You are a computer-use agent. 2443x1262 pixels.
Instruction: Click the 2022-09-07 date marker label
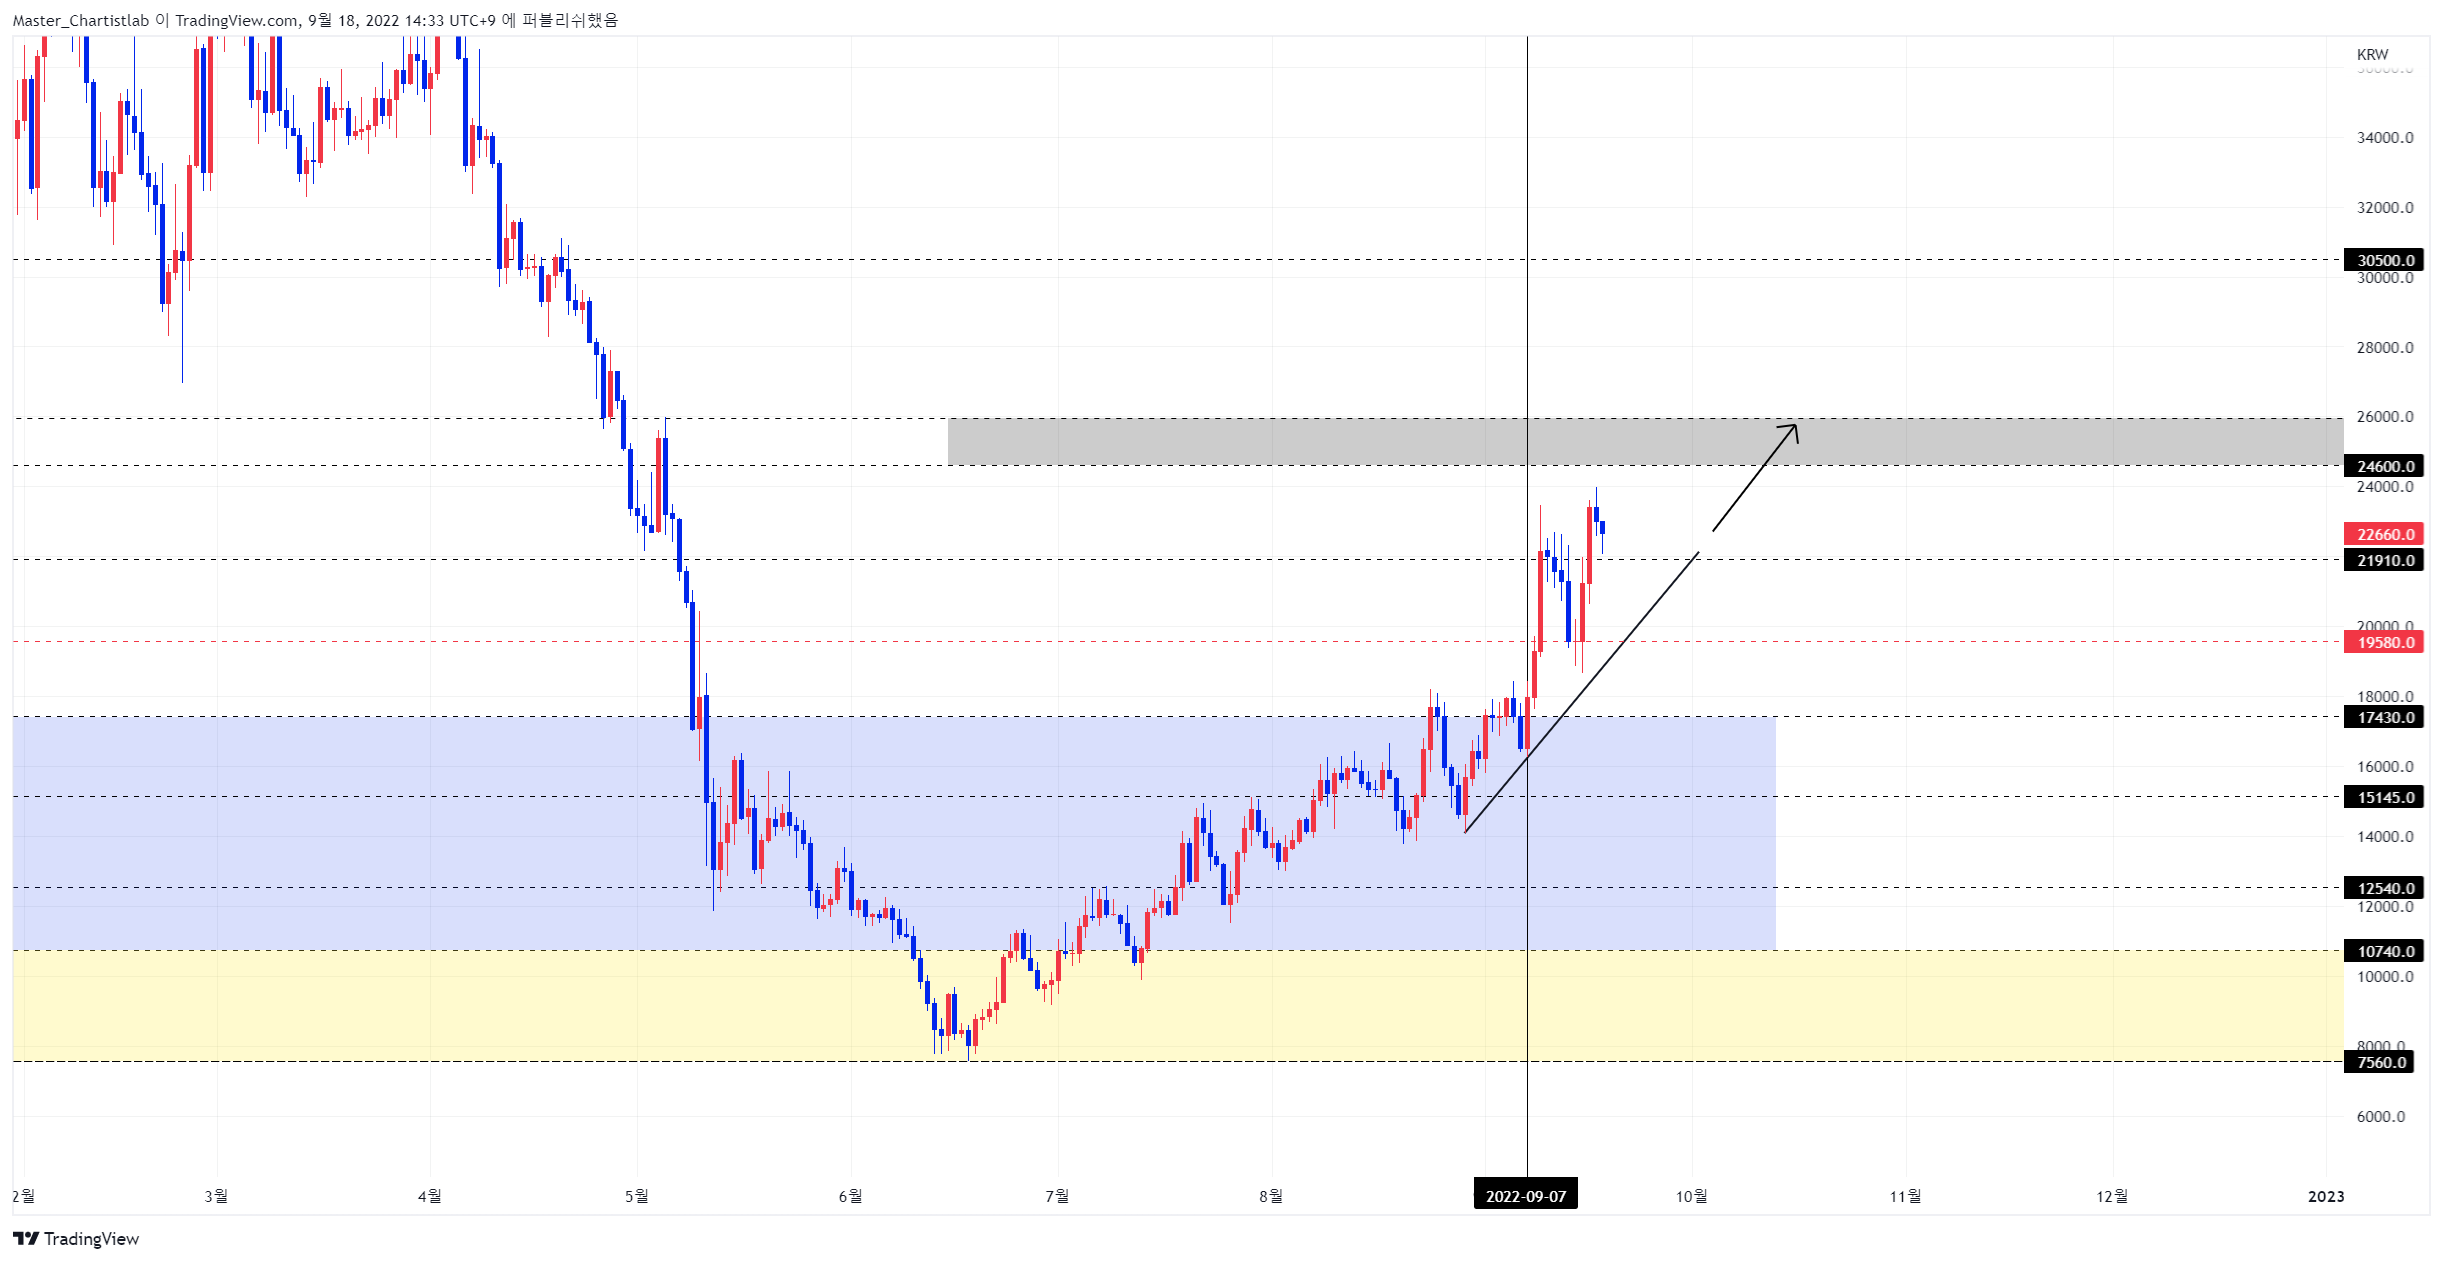[1526, 1196]
